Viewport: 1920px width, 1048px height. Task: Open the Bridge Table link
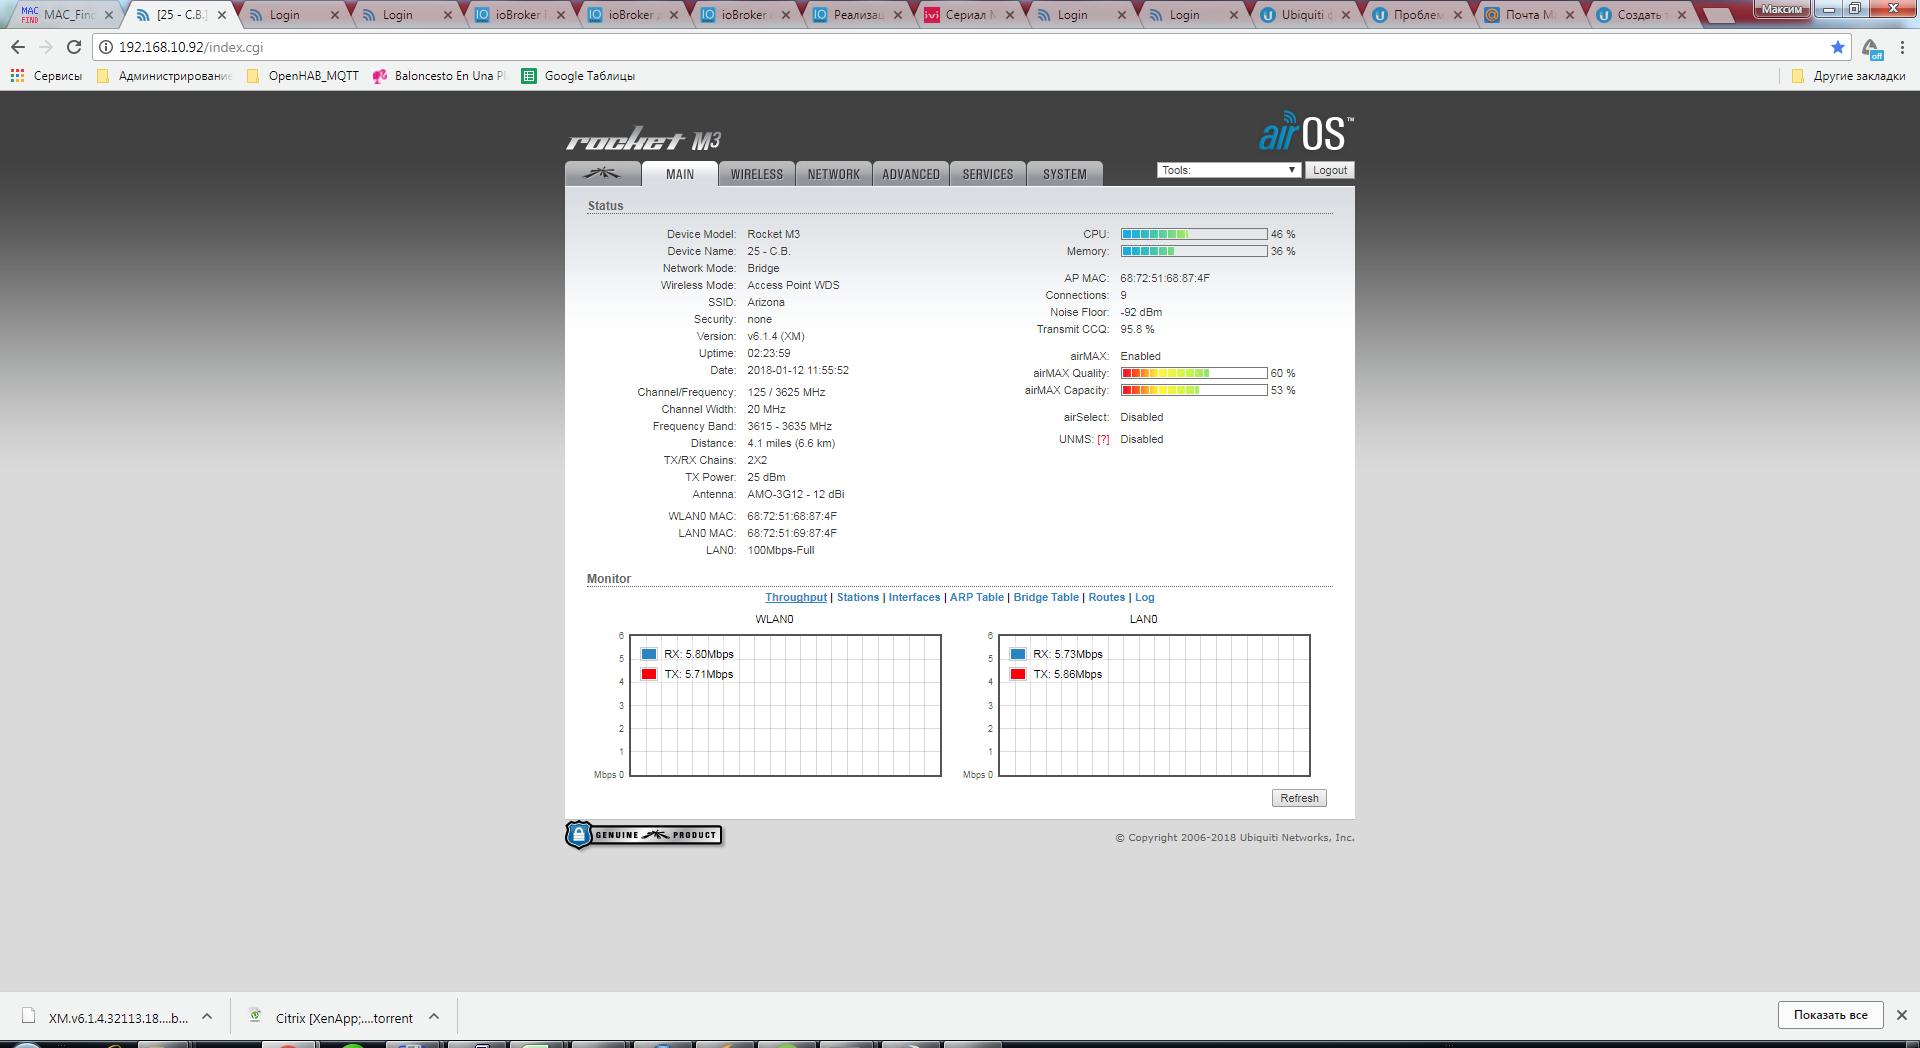coord(1046,598)
